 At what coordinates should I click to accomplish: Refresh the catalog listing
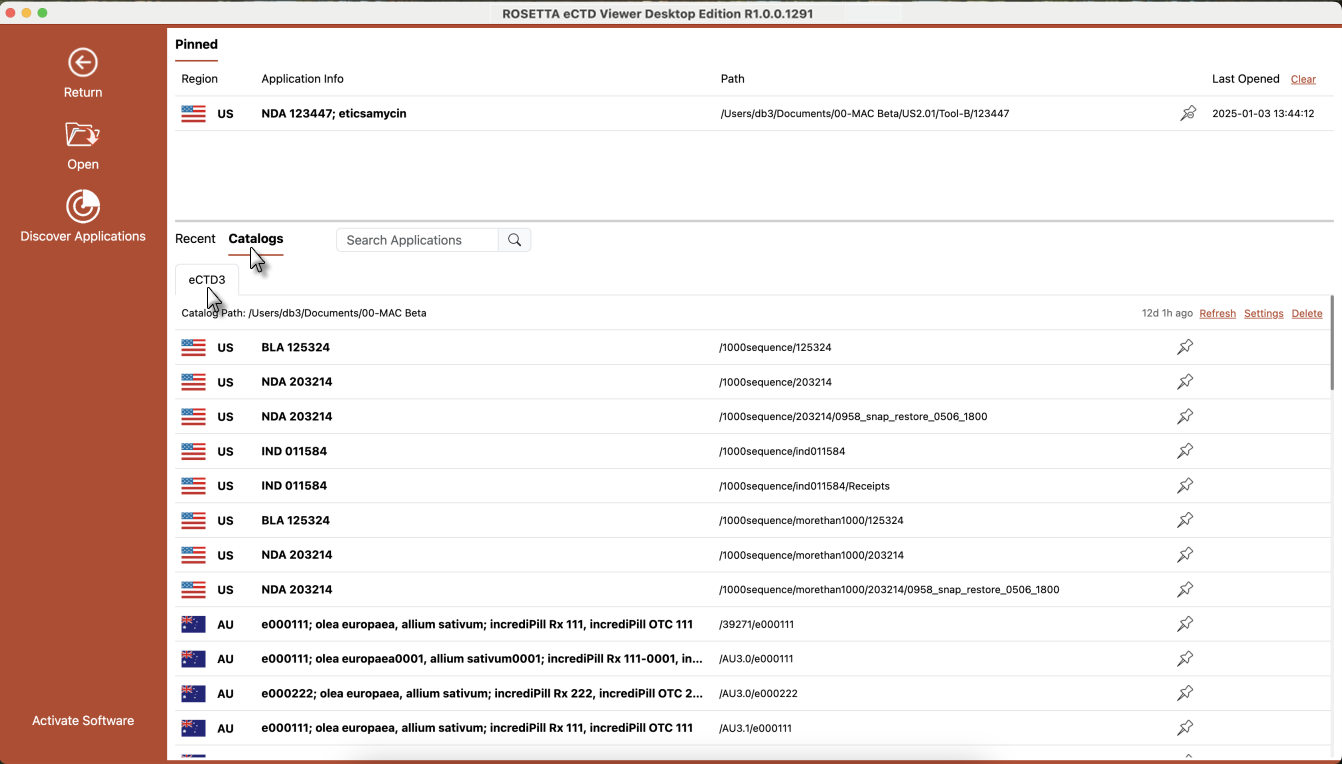(1217, 314)
